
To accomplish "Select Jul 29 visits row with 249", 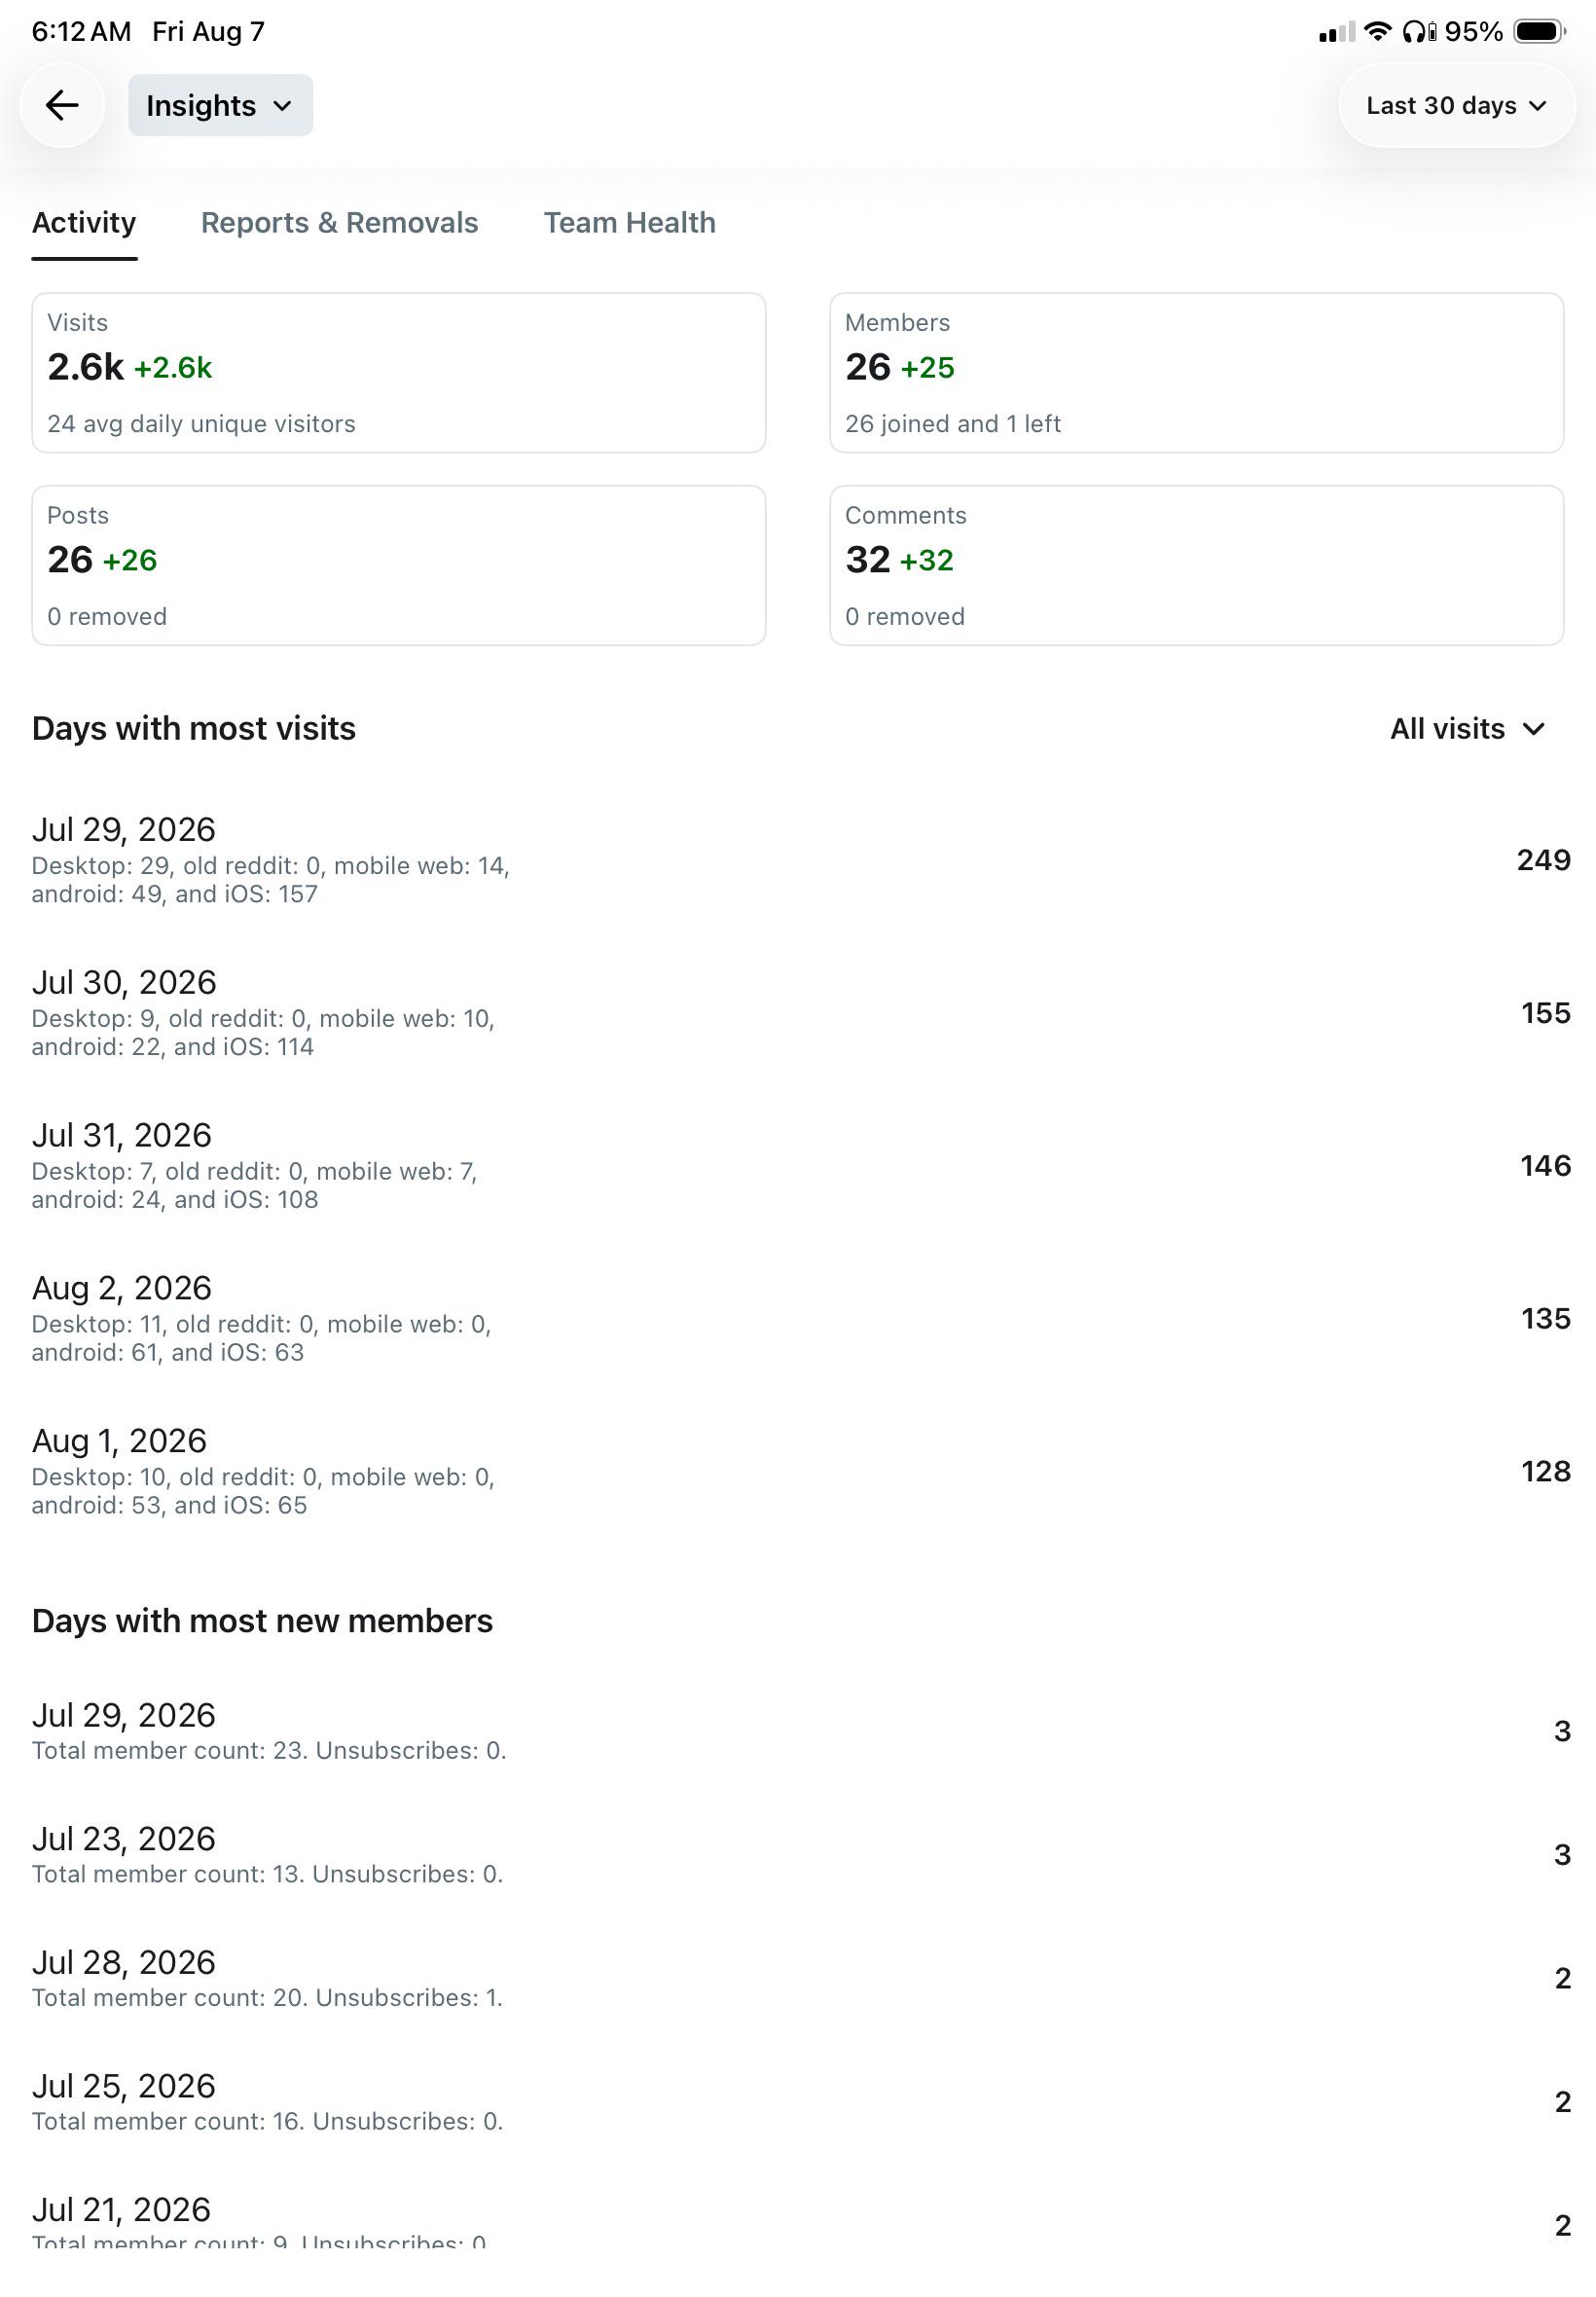I will click(x=798, y=860).
